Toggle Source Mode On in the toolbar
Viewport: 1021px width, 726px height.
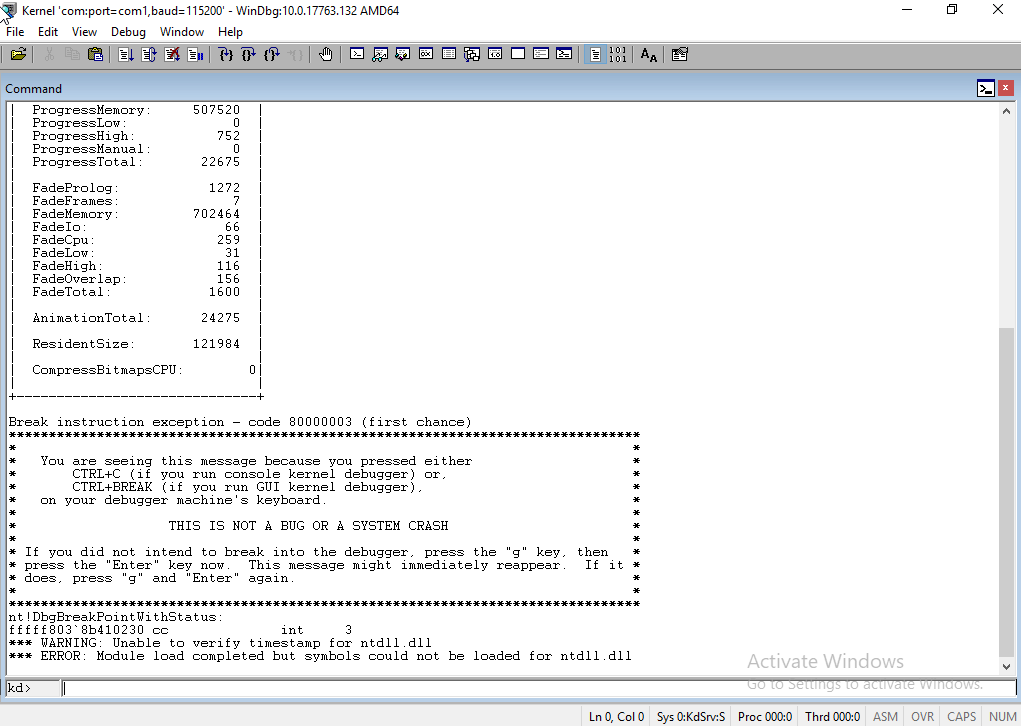[595, 55]
